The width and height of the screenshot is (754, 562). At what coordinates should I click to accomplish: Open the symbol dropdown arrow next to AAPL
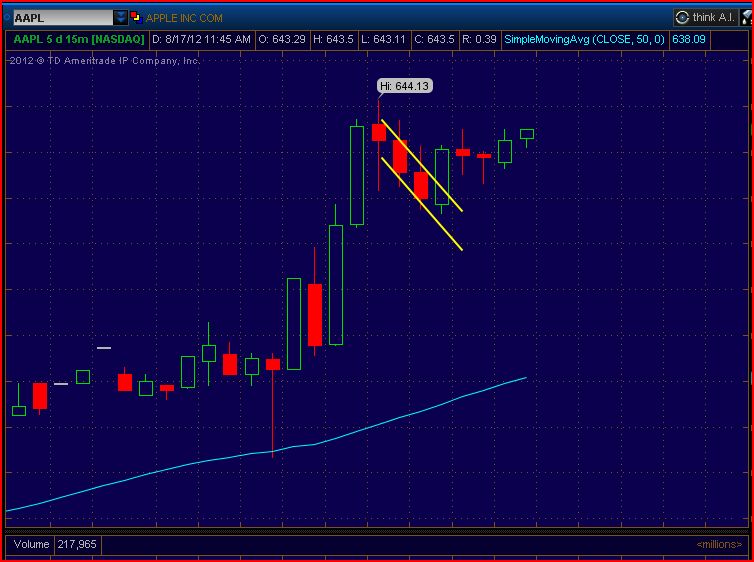coord(120,18)
